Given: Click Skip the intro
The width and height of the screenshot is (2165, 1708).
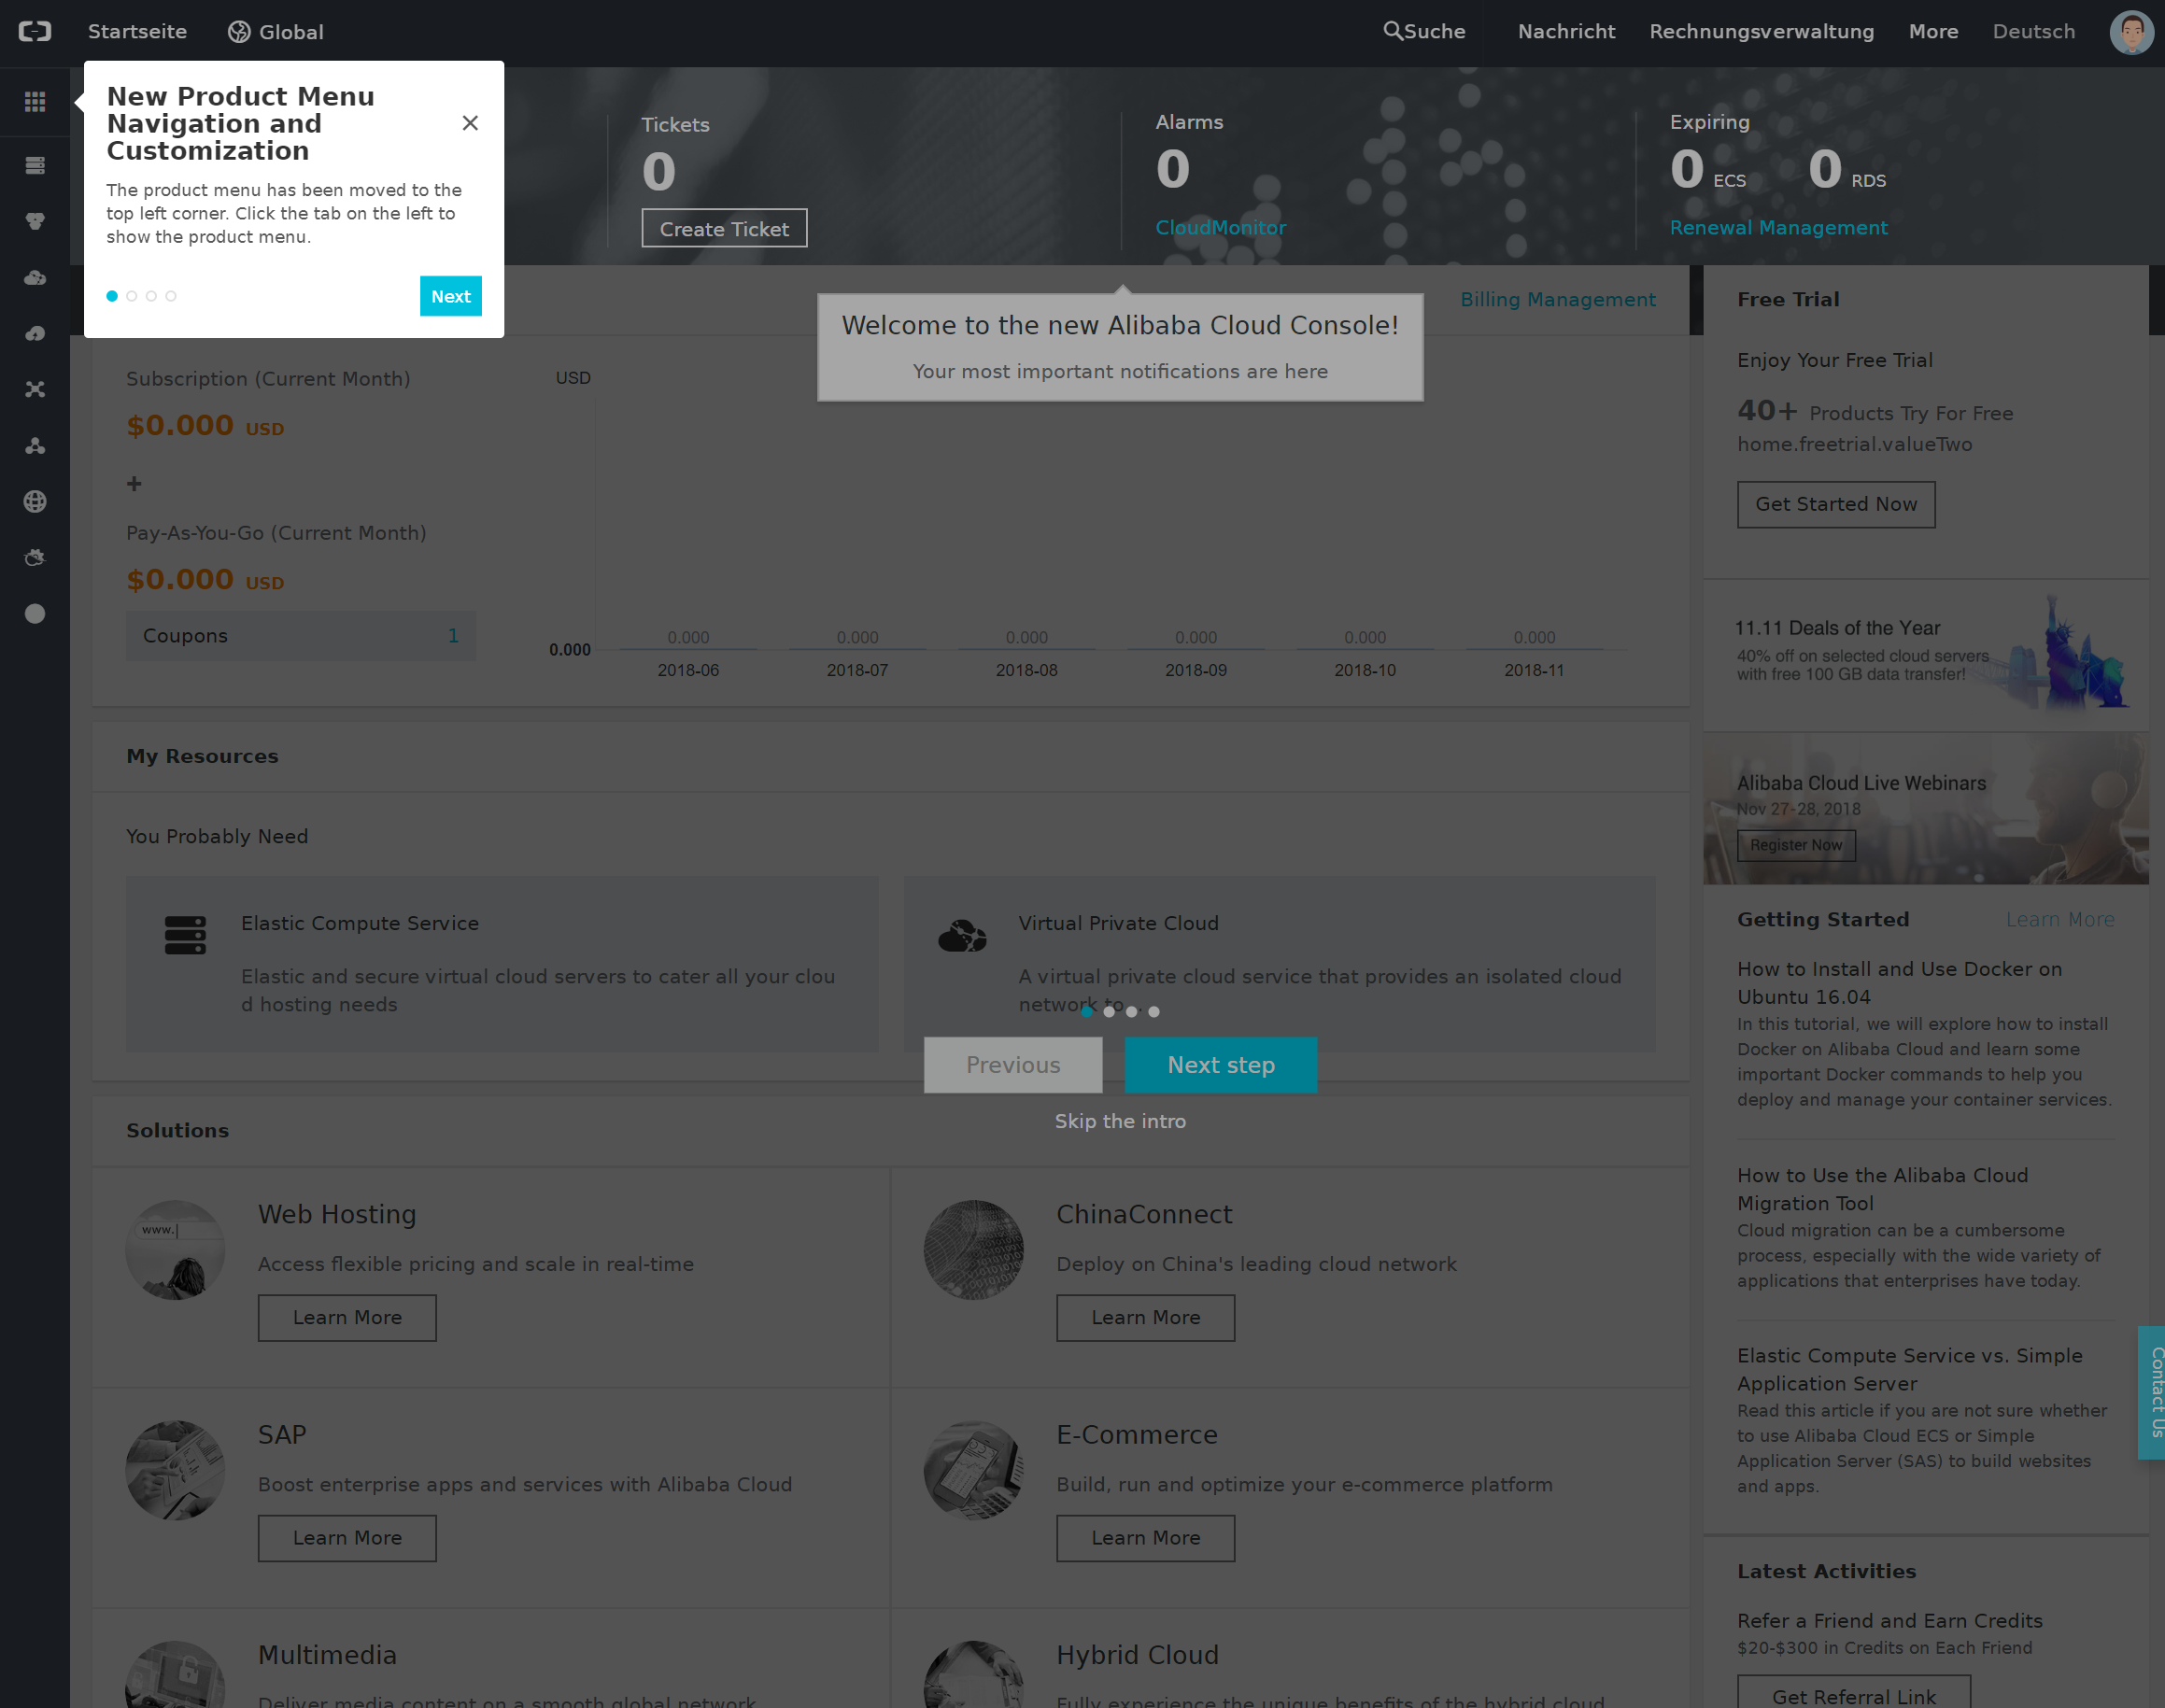Looking at the screenshot, I should point(1120,1121).
